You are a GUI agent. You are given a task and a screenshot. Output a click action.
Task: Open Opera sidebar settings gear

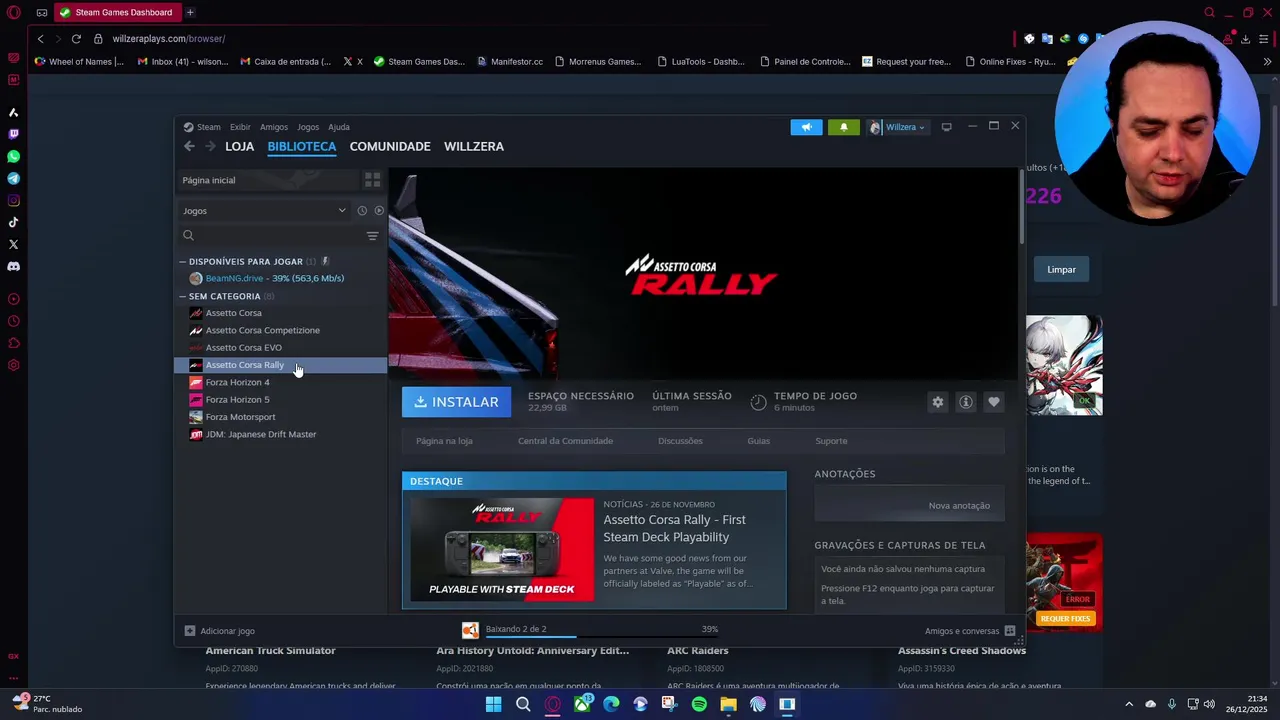(13, 365)
